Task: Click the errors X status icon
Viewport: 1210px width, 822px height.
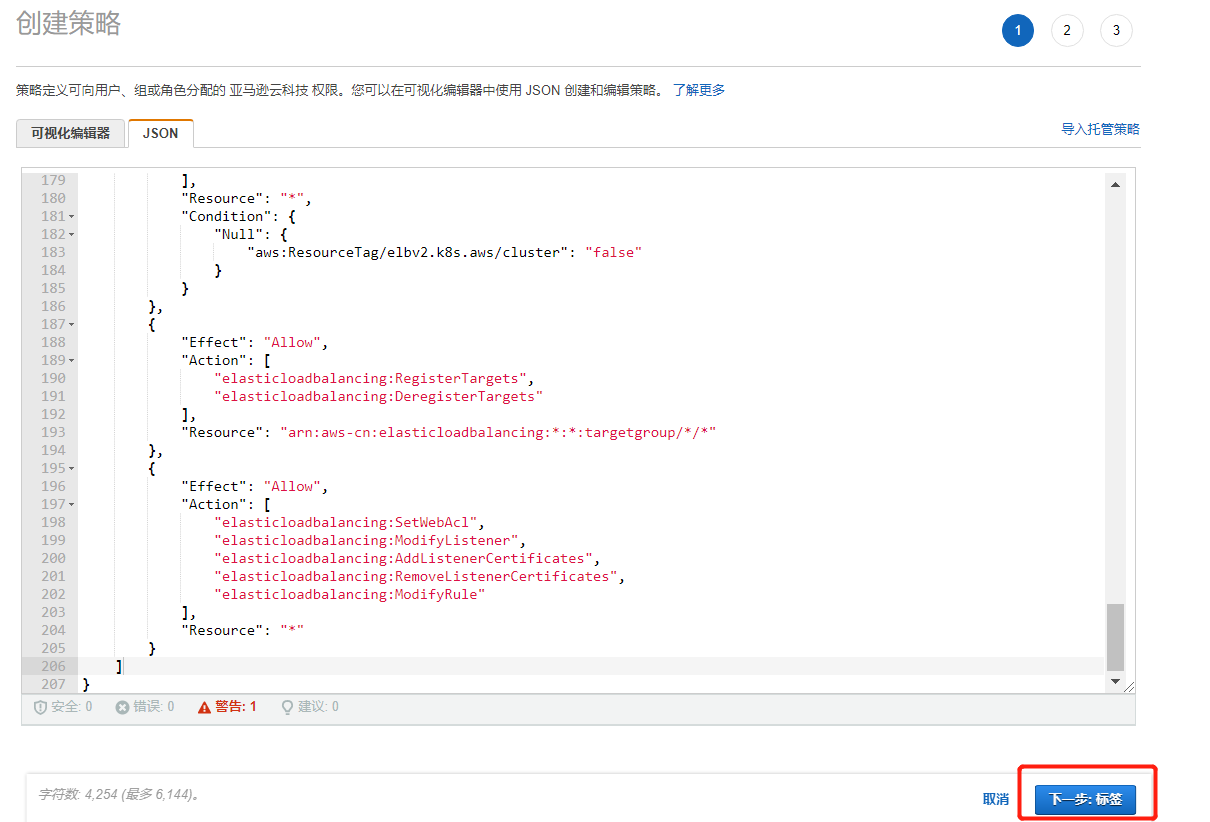Action: [x=123, y=707]
